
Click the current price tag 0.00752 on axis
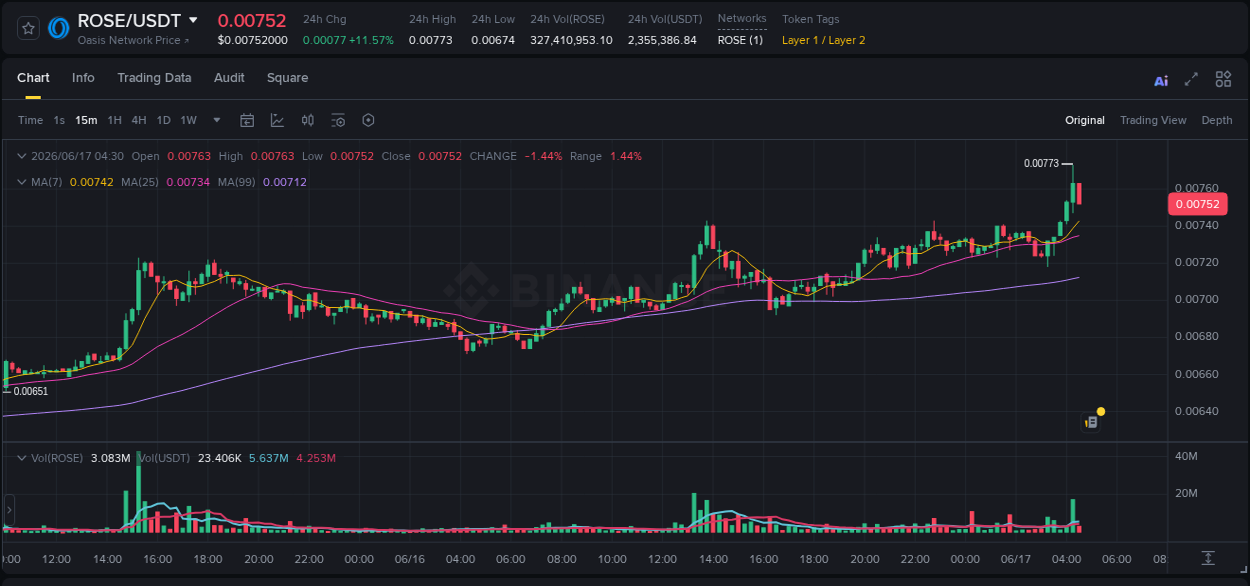click(x=1197, y=204)
